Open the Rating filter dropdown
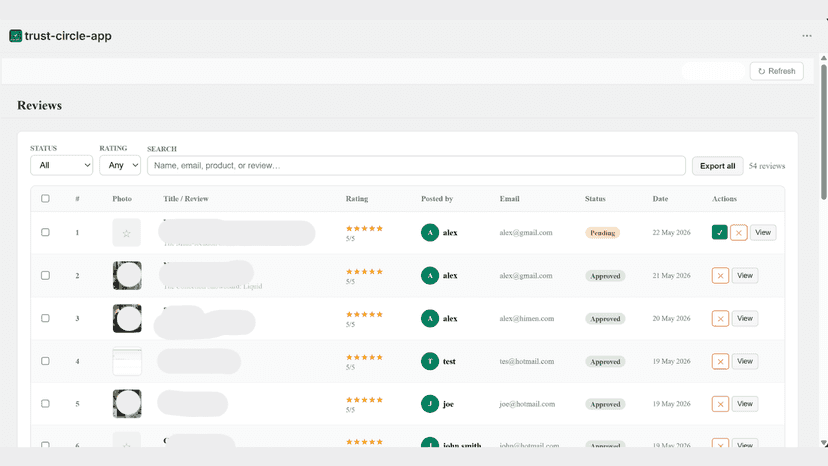This screenshot has height=466, width=828. [x=120, y=165]
